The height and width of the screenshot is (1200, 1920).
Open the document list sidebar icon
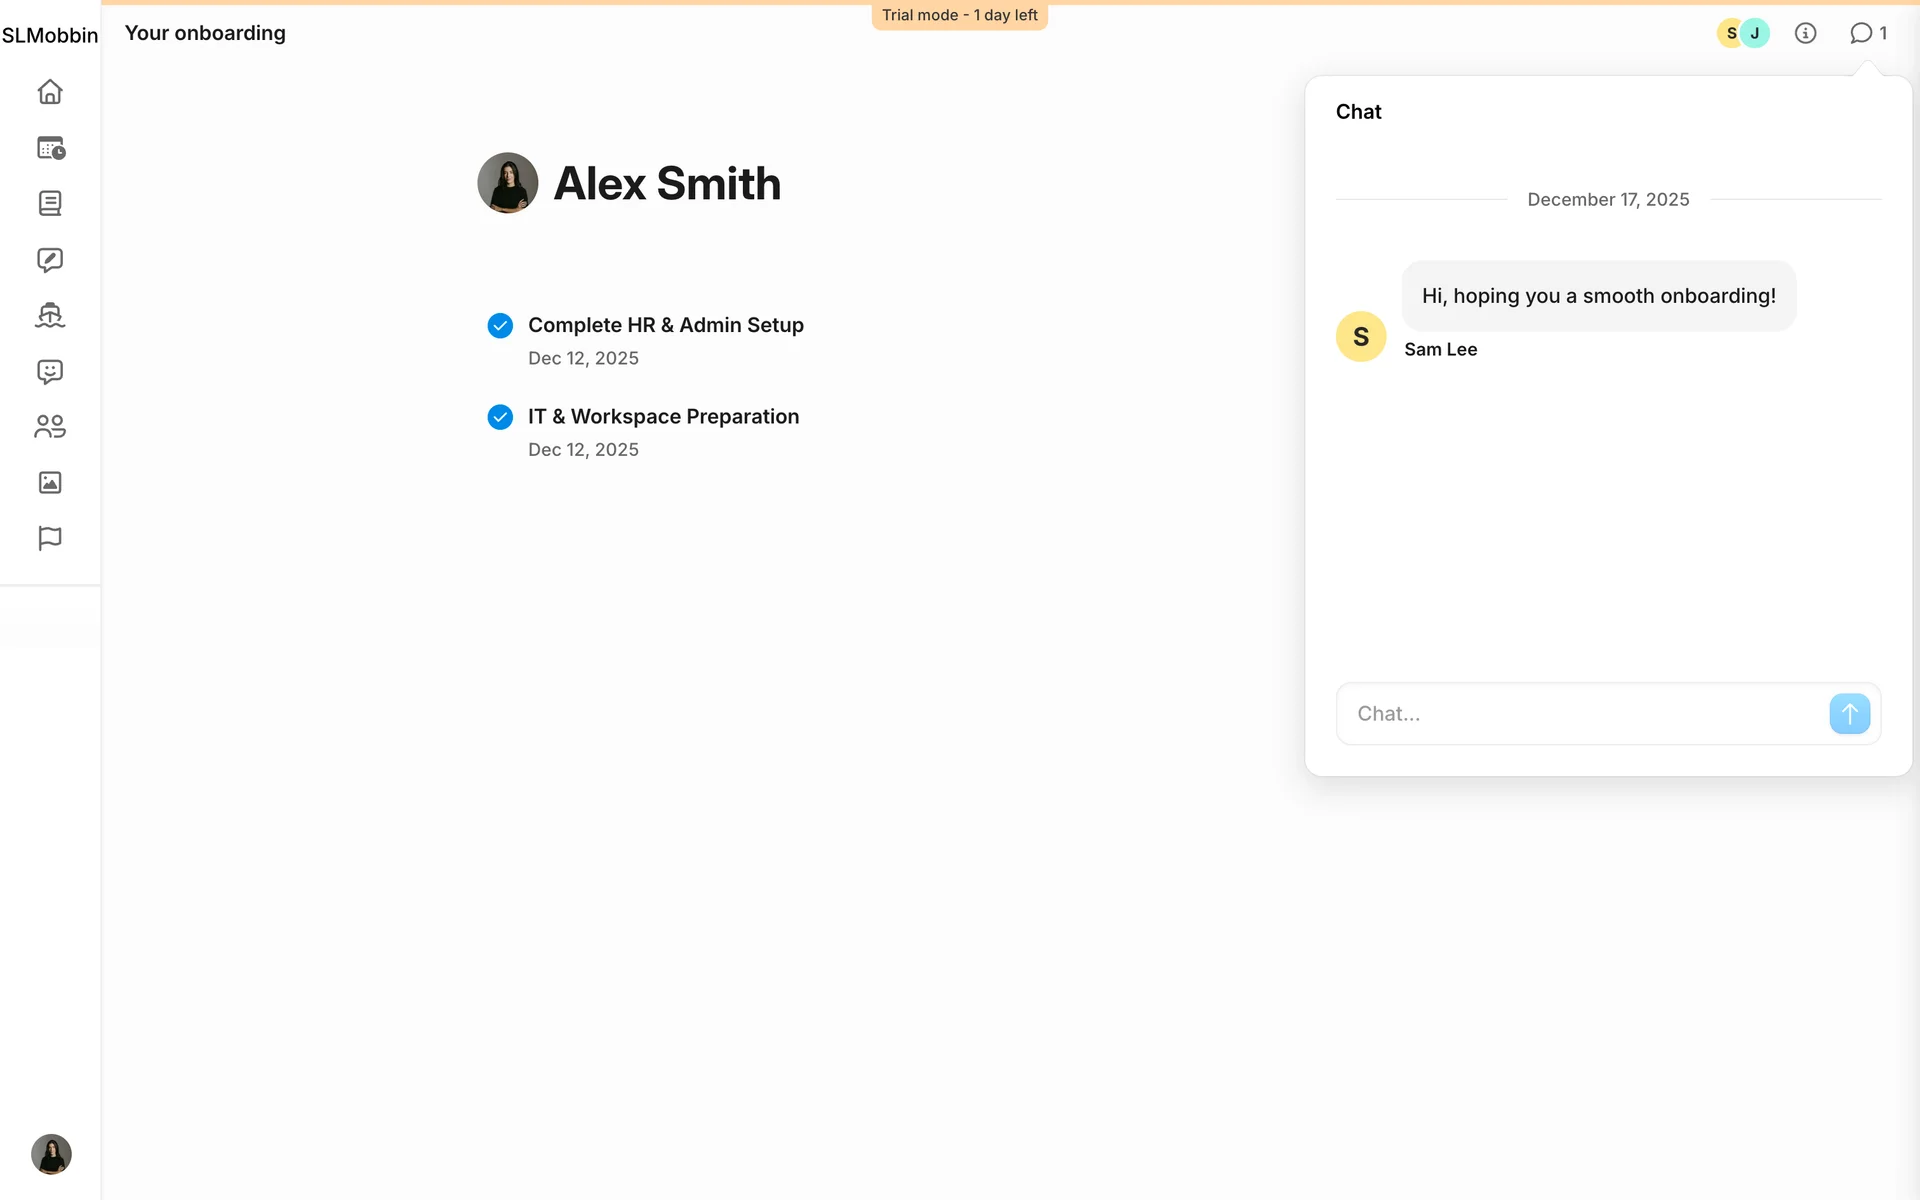pos(50,204)
